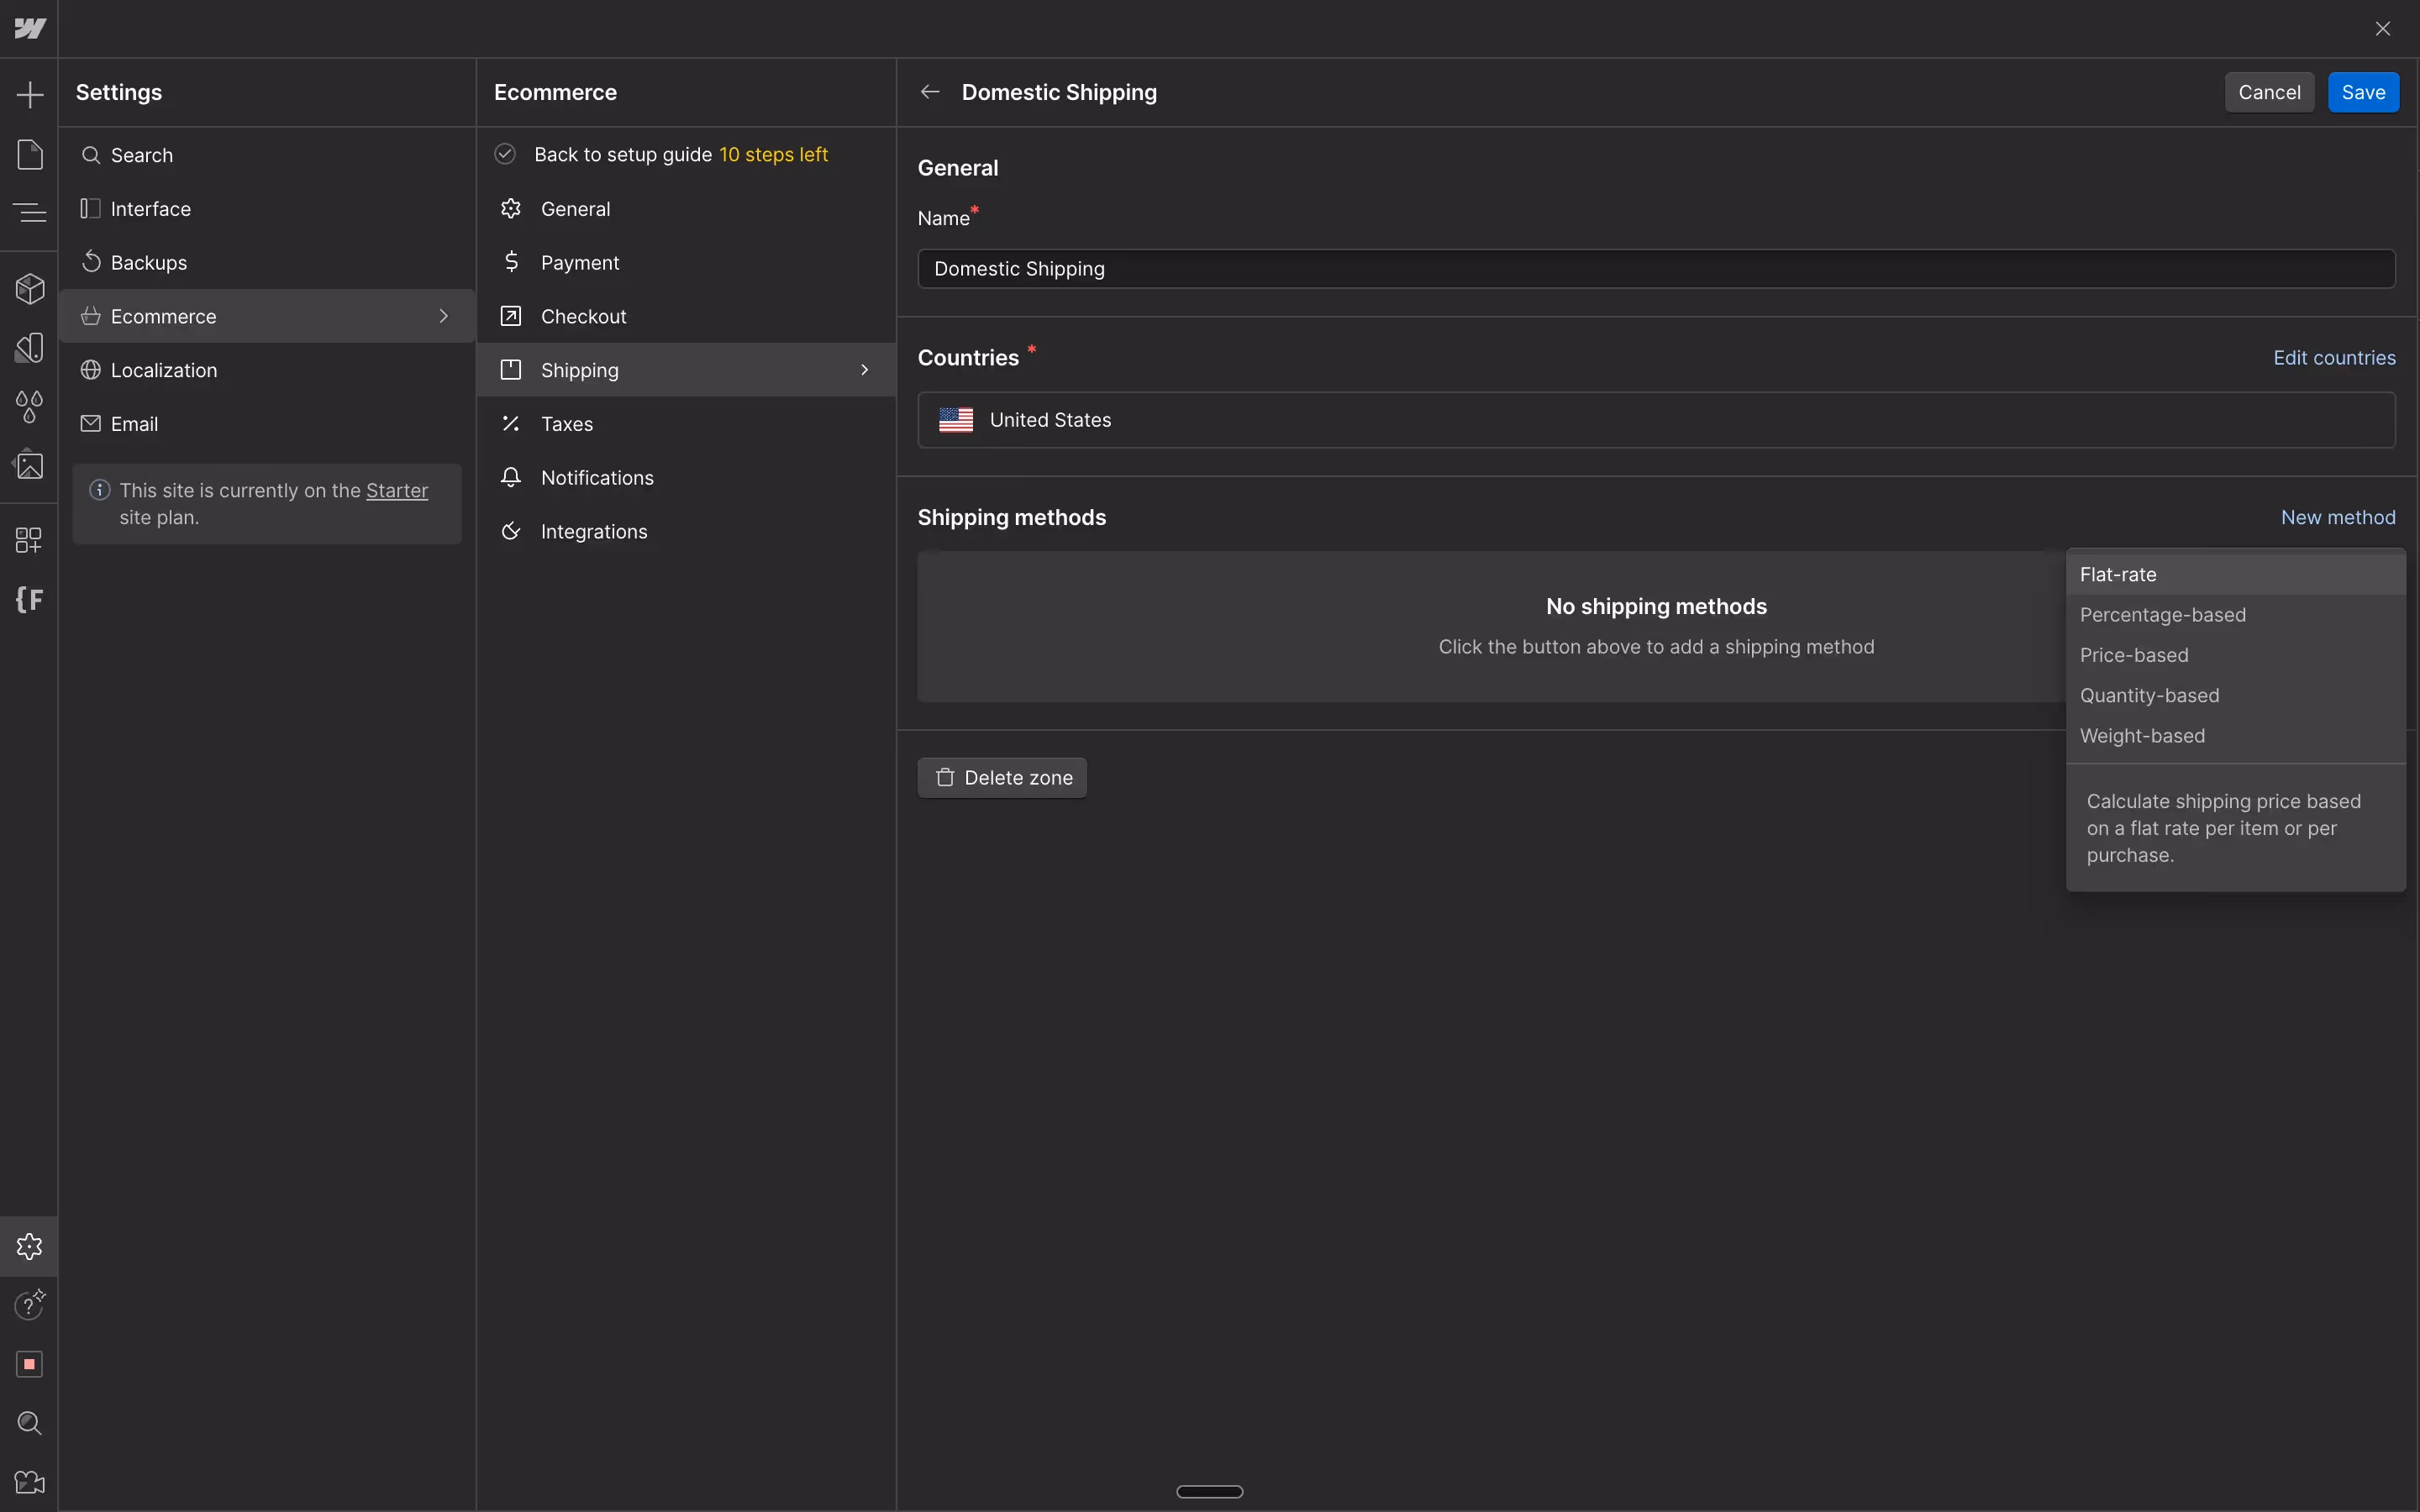Open the Navigator panel icon
Screen dimensions: 2420x1512
[30, 212]
